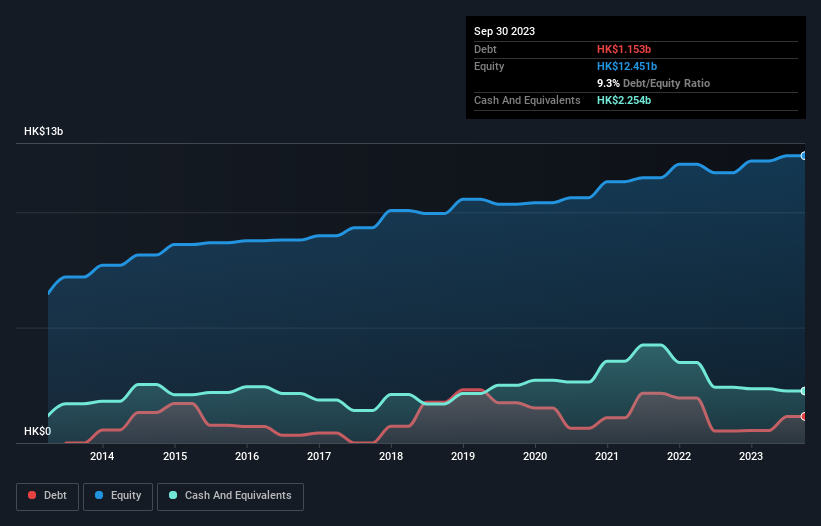Select the 2017 x-axis label
This screenshot has width=821, height=526.
tap(319, 456)
